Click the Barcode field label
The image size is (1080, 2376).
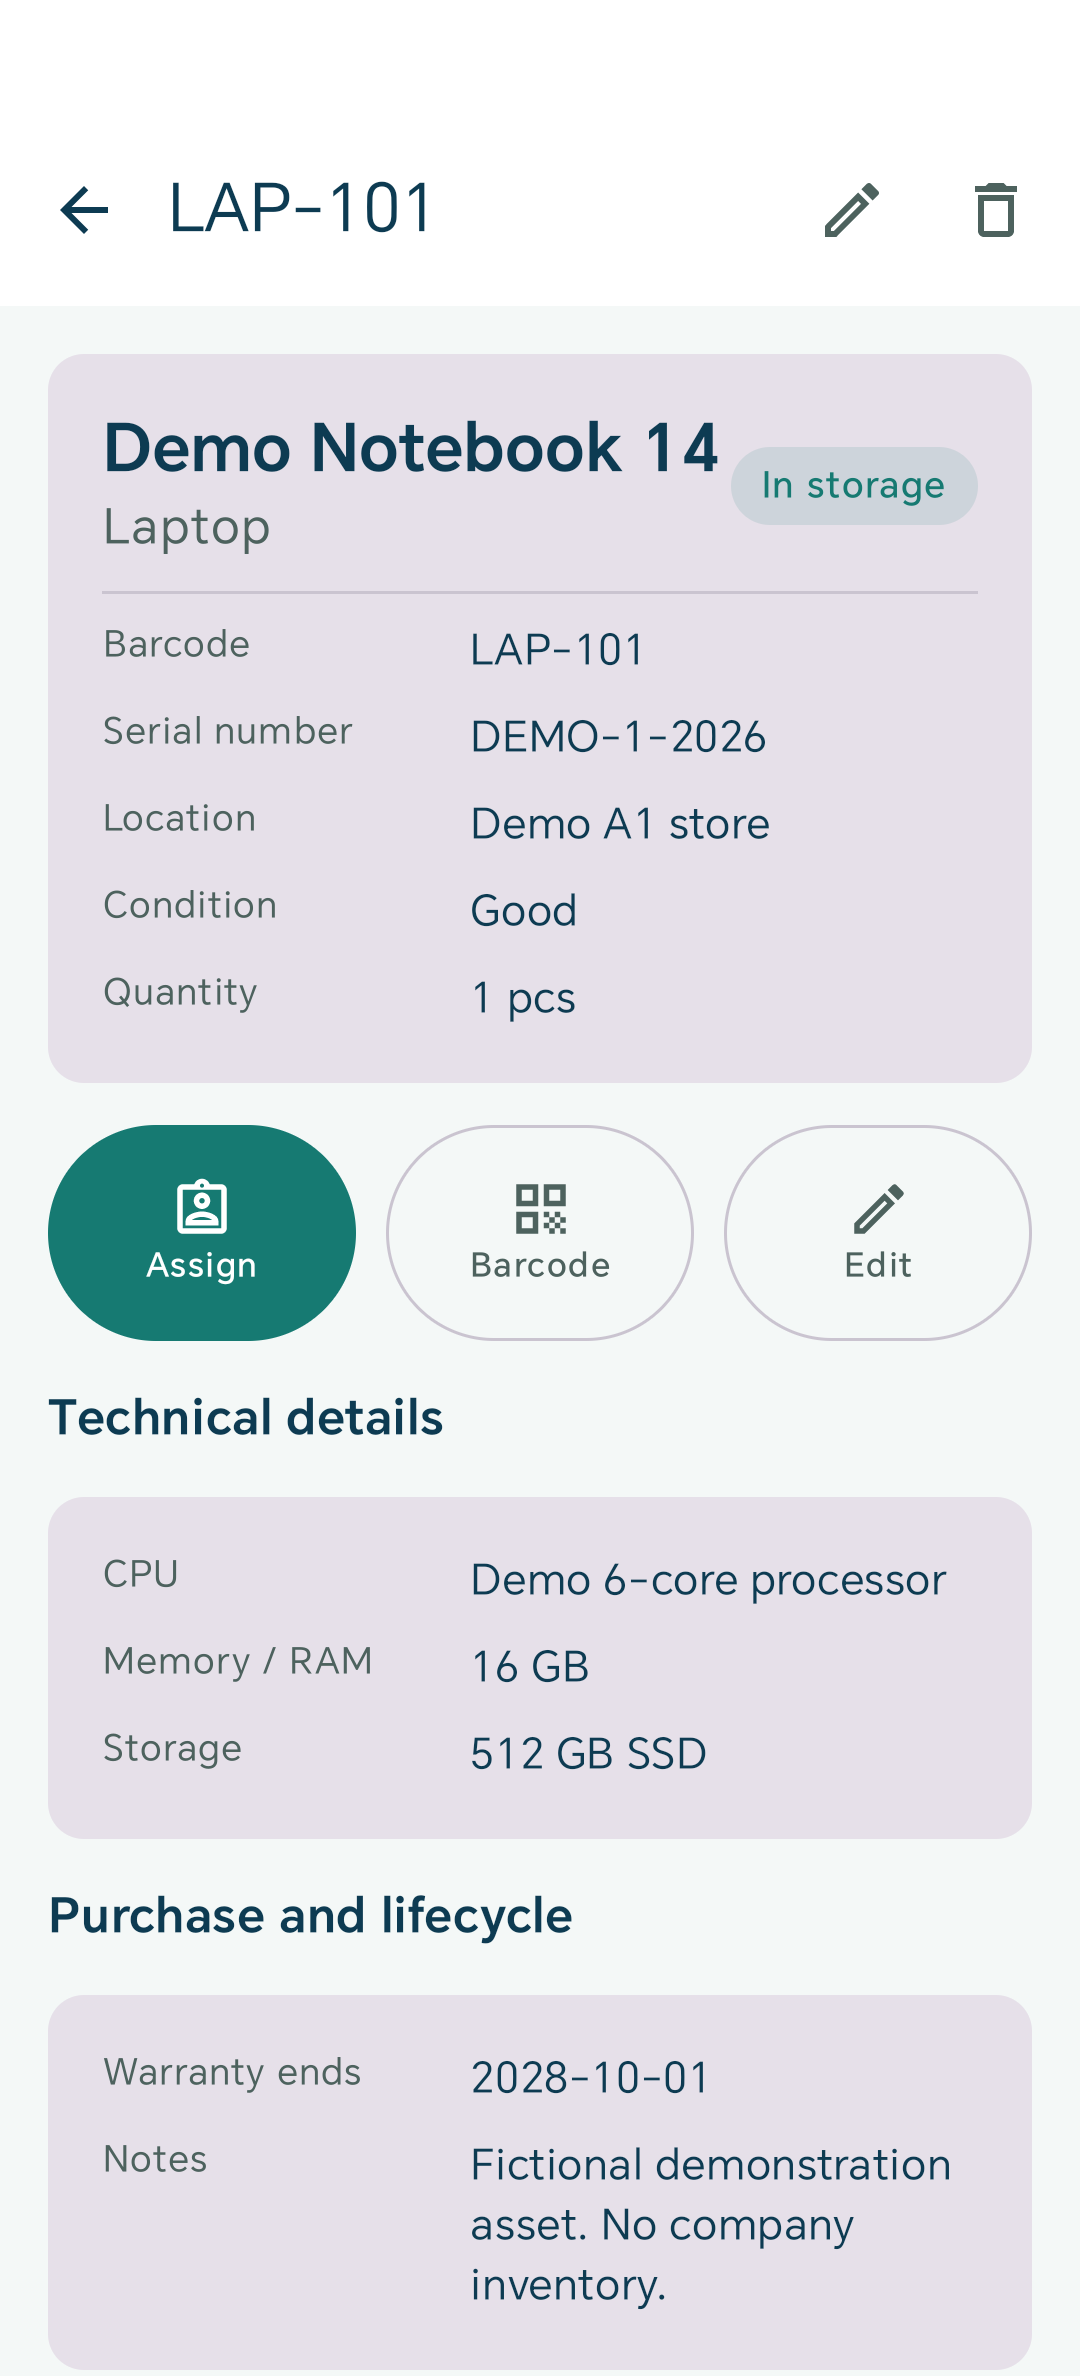coord(177,644)
